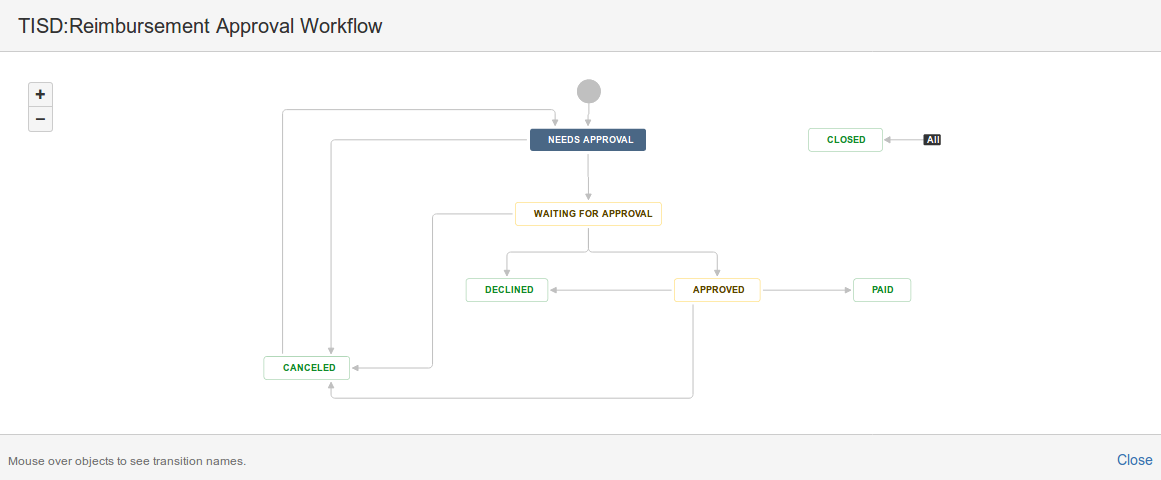The image size is (1161, 480).
Task: Click the black All transition badge
Action: (x=932, y=140)
